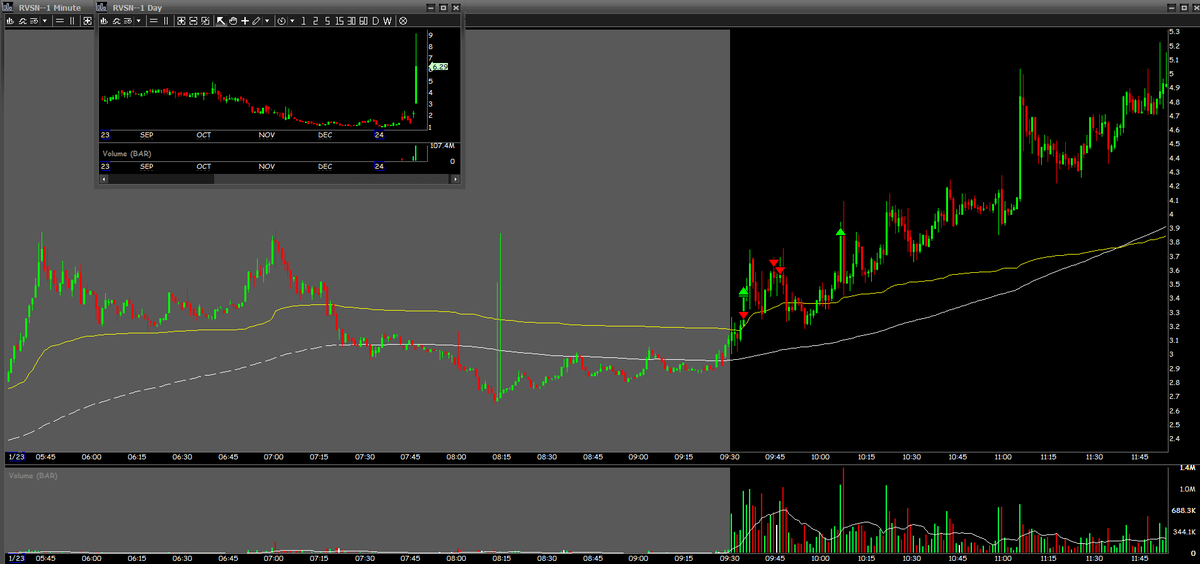
Task: Minimize the RVSN--1 Day window
Action: [430, 7]
